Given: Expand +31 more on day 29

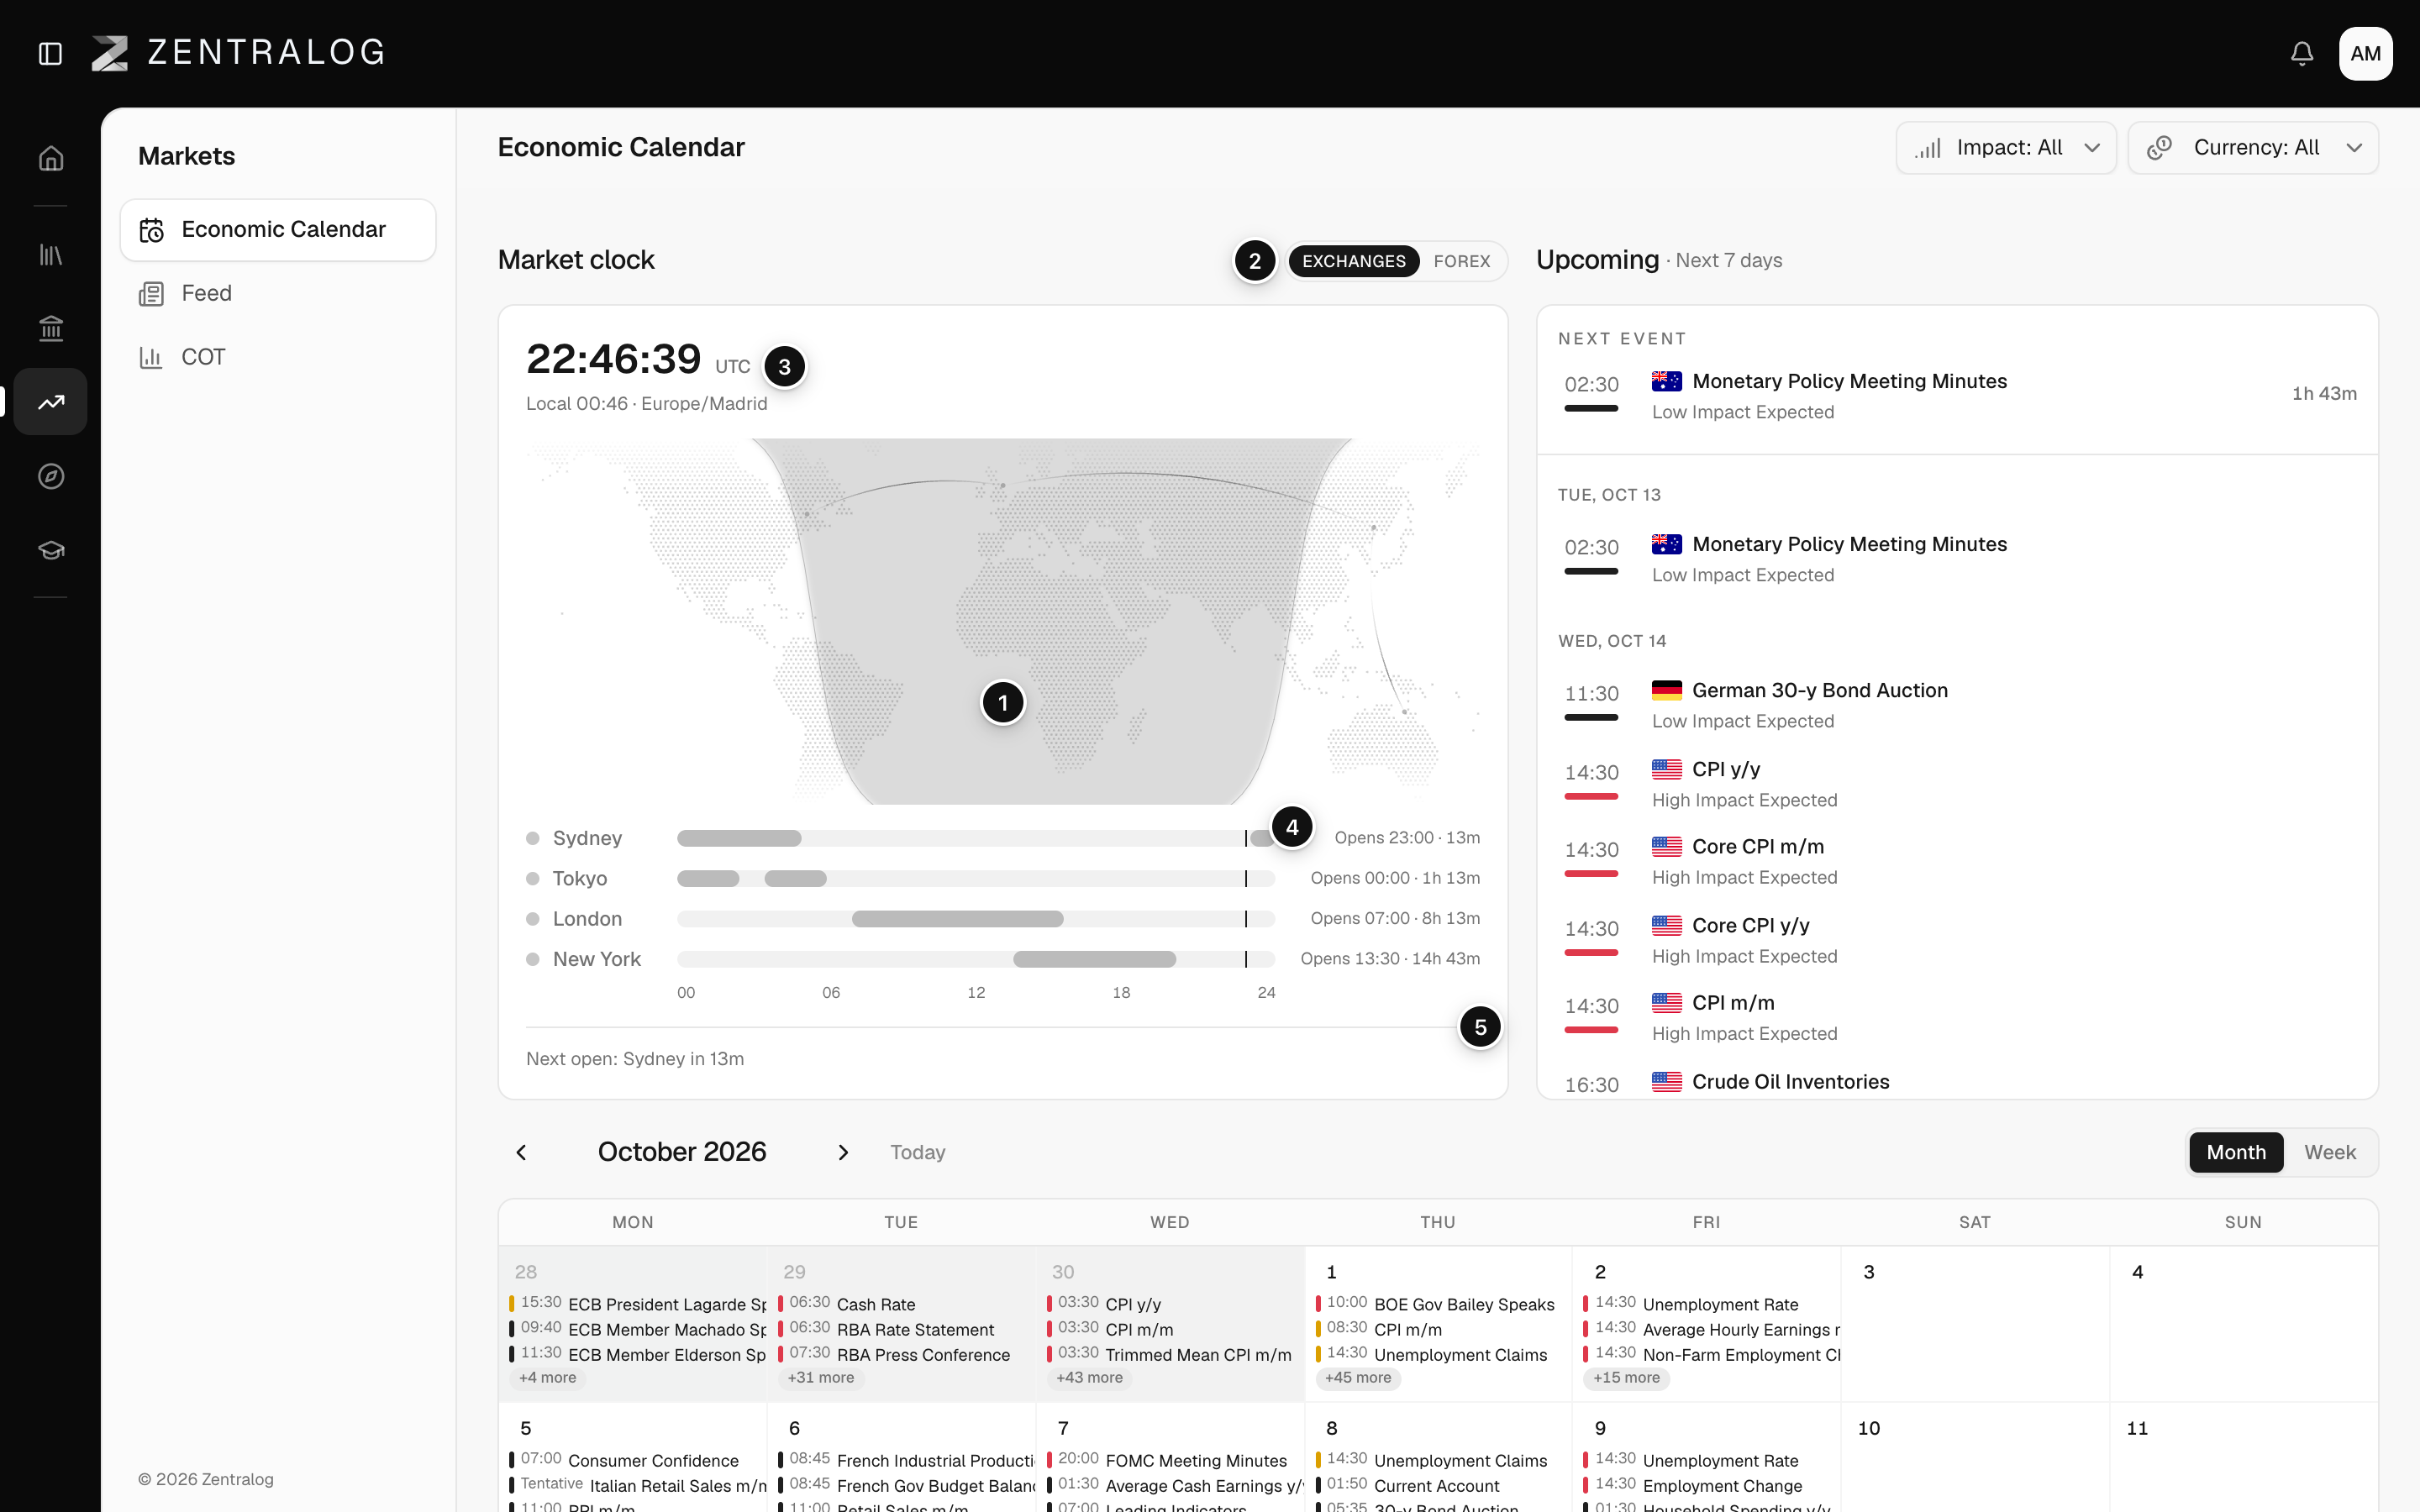Looking at the screenshot, I should (x=821, y=1378).
